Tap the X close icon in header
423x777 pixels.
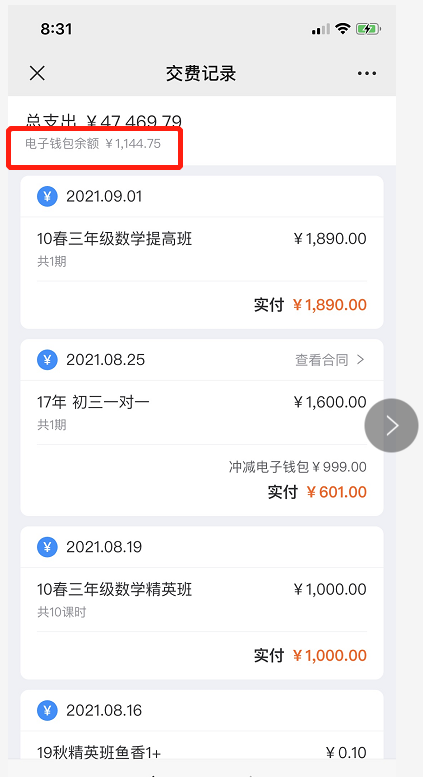pyautogui.click(x=37, y=73)
